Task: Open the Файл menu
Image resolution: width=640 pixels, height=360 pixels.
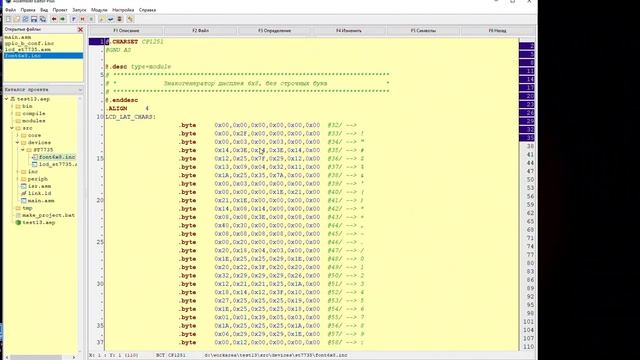Action: click(11, 10)
